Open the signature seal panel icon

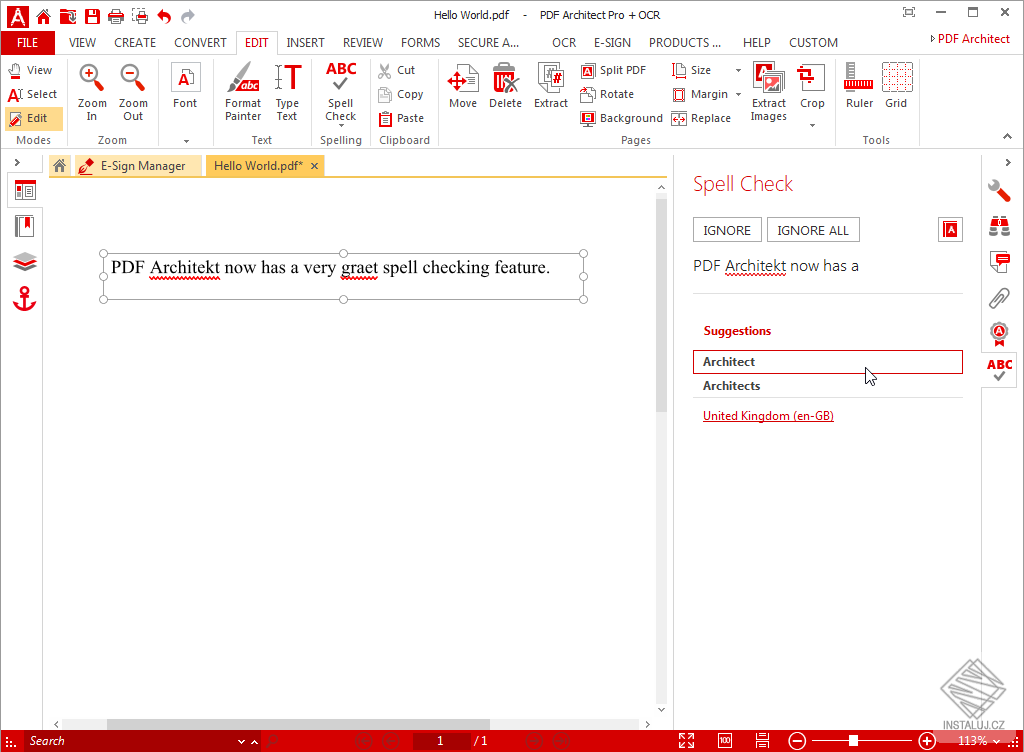(999, 334)
